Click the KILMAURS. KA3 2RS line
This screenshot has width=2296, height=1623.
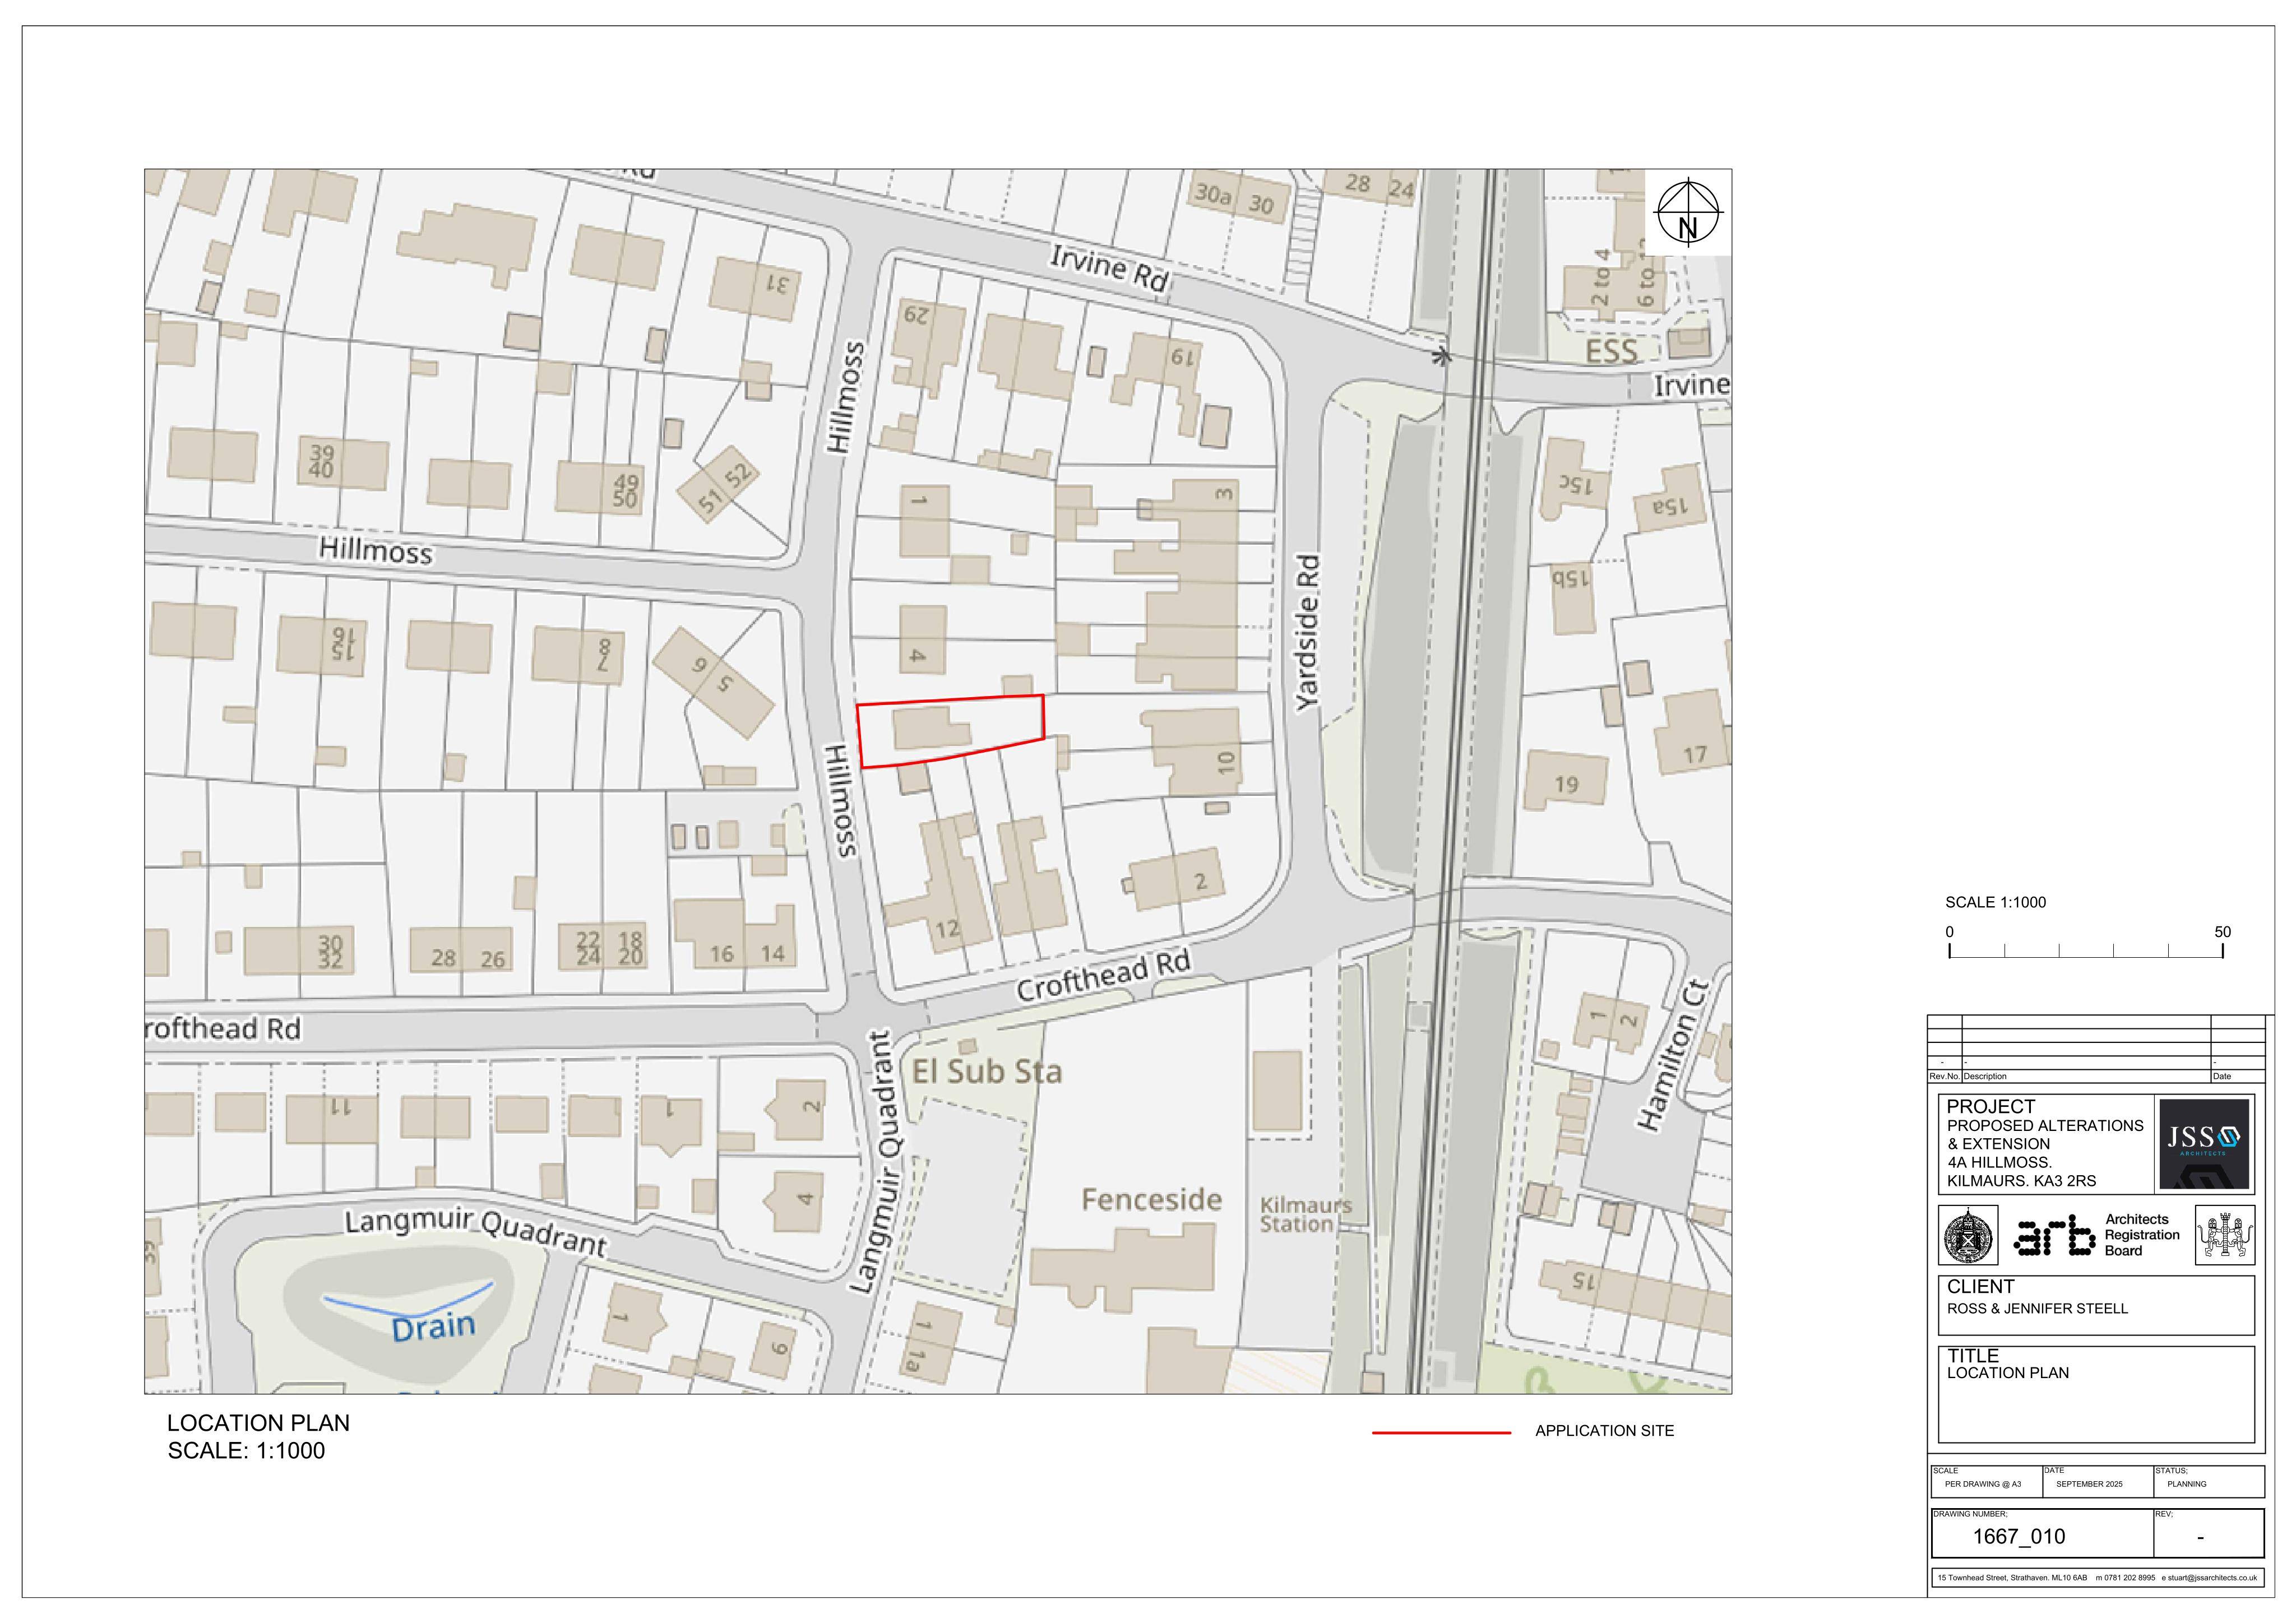point(2021,1180)
